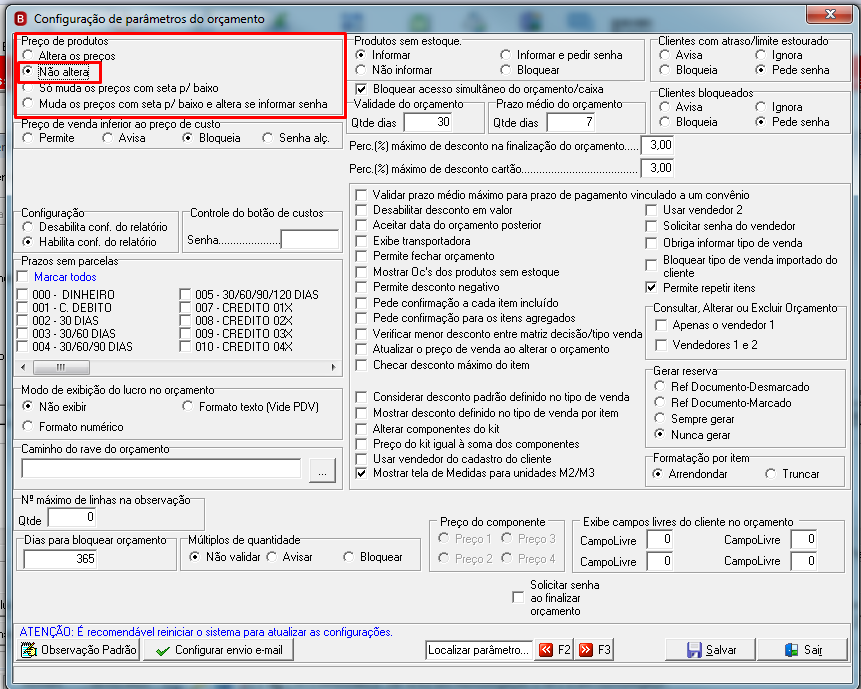Click the Localizar parâmetro search field
This screenshot has width=861, height=689.
(479, 650)
